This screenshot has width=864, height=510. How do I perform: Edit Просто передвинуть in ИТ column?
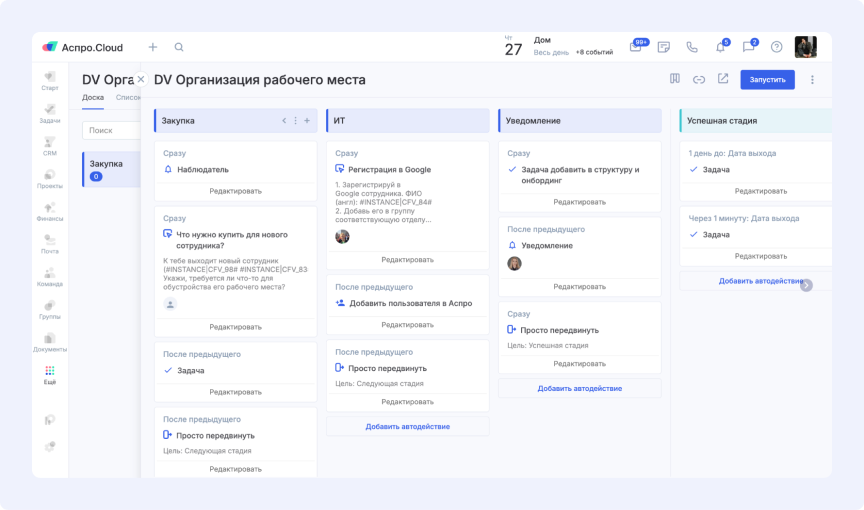(407, 402)
